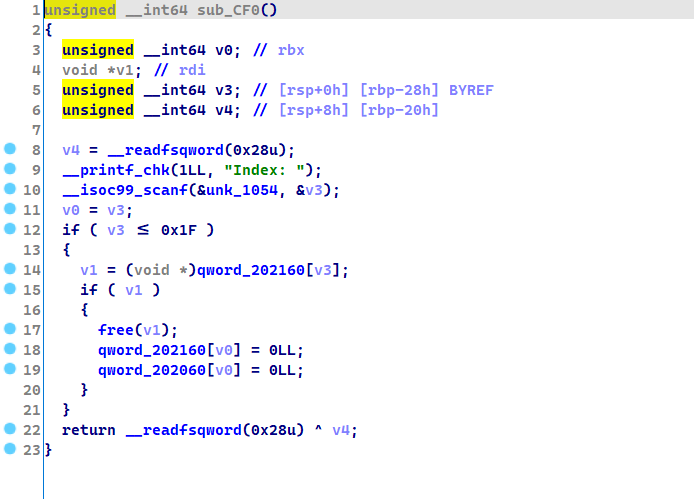Screen dimensions: 694x499
Task: Click the free function call
Action: click(116, 330)
